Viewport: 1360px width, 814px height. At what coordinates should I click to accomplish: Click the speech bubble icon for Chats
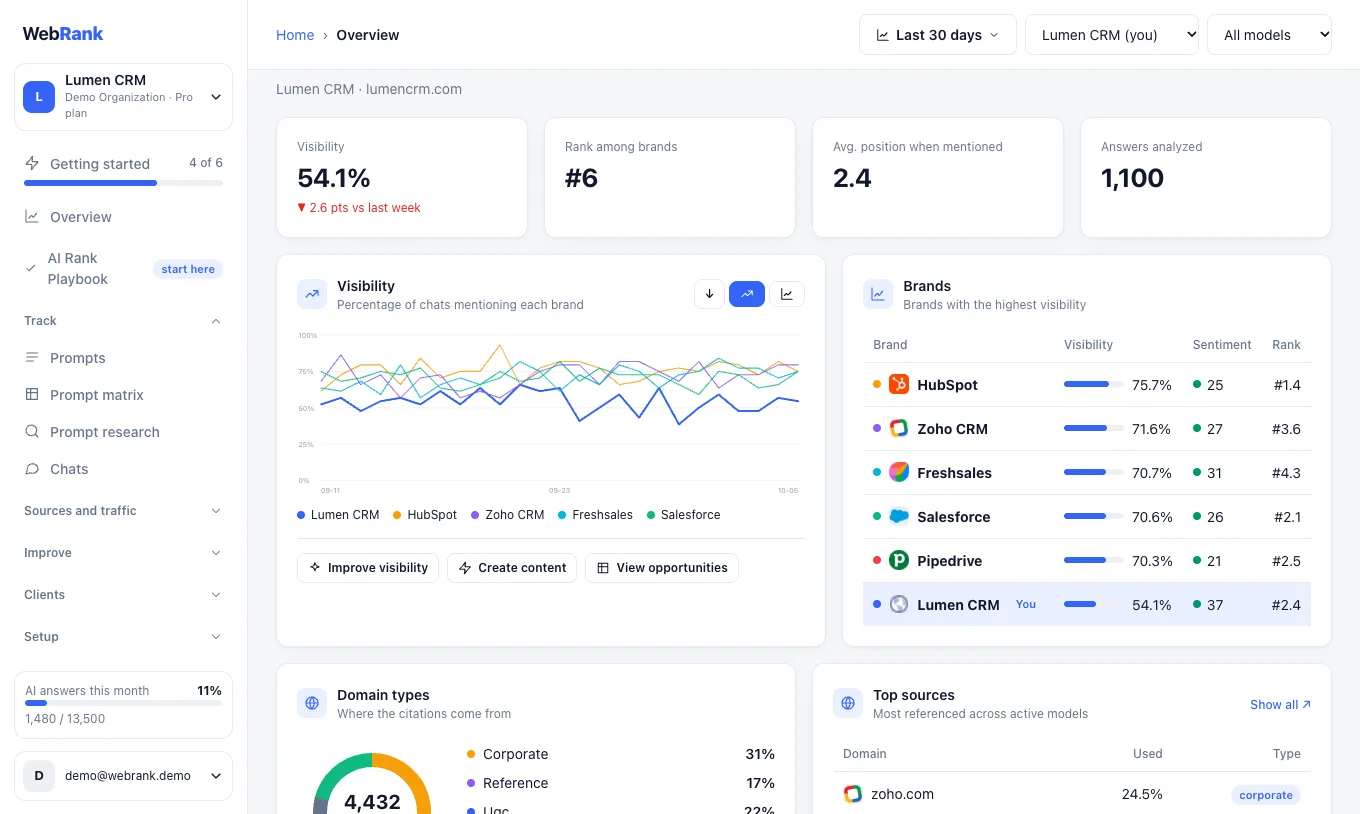pyautogui.click(x=32, y=469)
